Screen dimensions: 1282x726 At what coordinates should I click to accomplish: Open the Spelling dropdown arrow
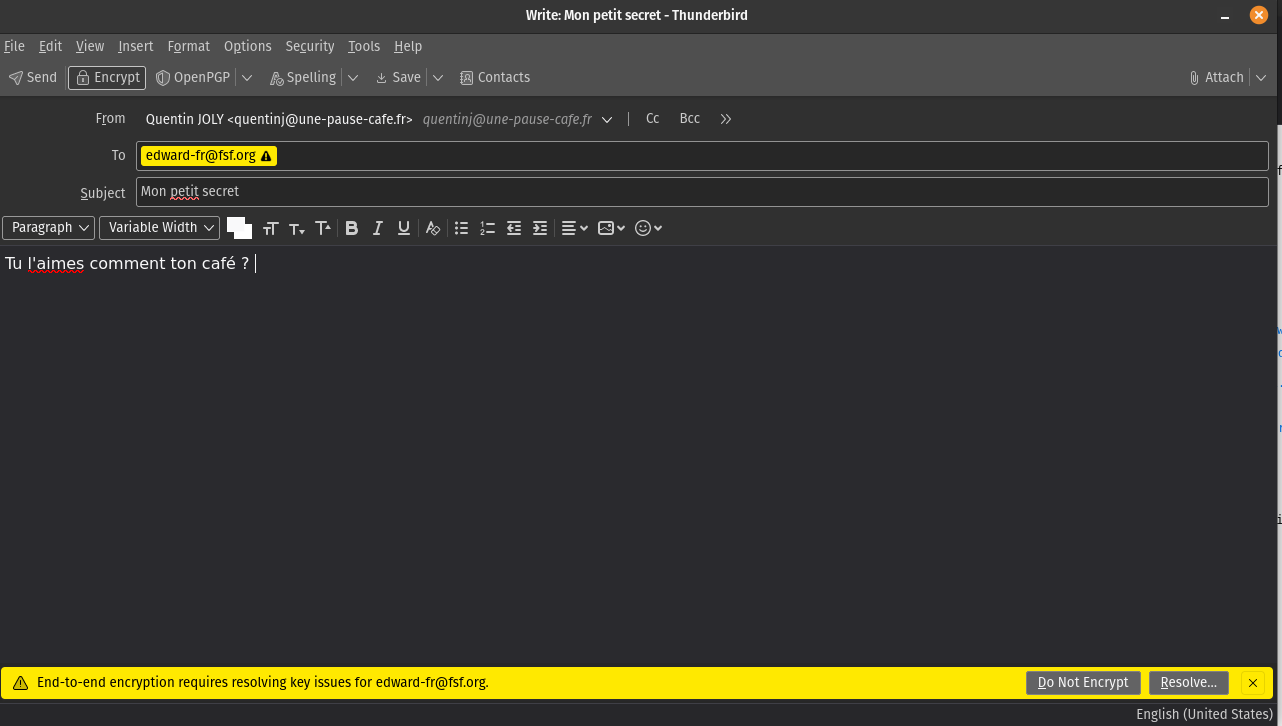353,78
